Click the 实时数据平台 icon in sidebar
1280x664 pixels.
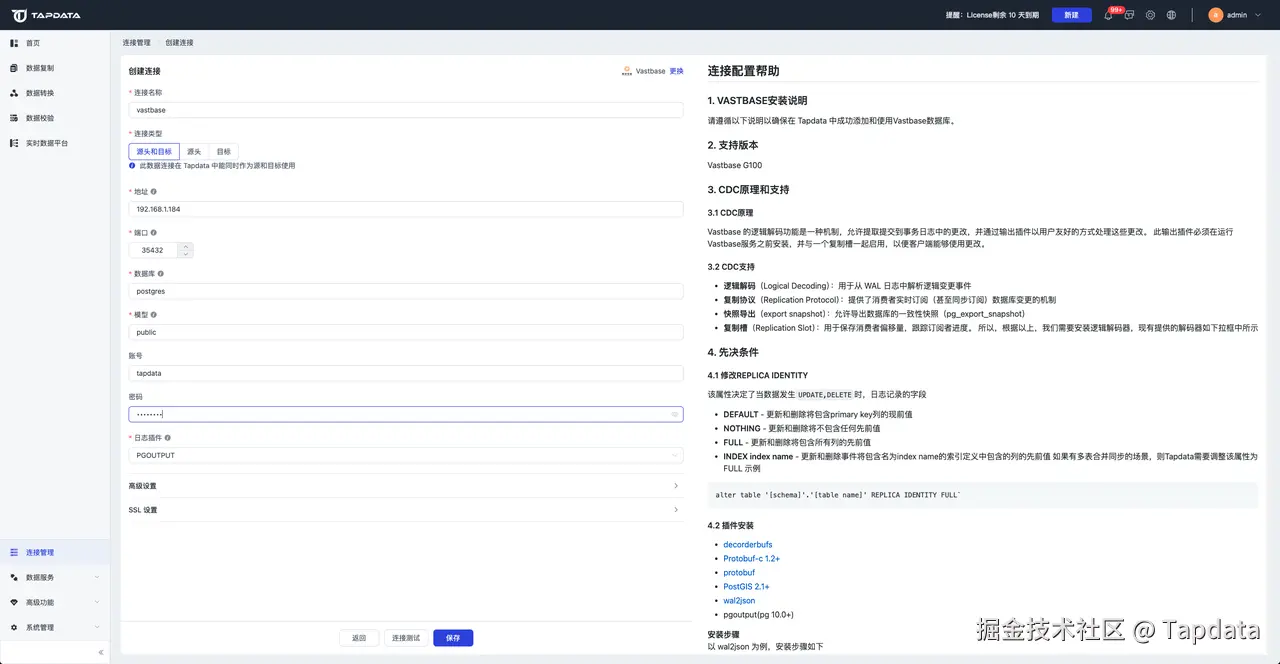pyautogui.click(x=14, y=143)
